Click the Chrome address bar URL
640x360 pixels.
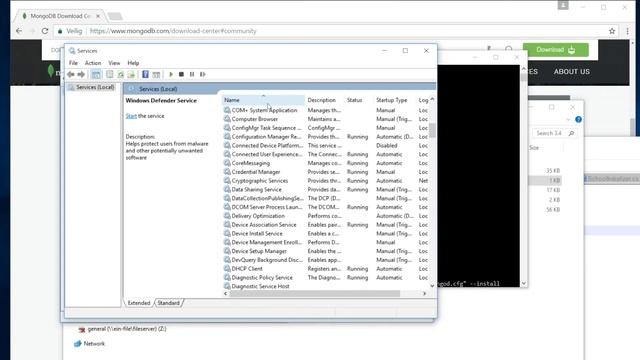point(173,31)
